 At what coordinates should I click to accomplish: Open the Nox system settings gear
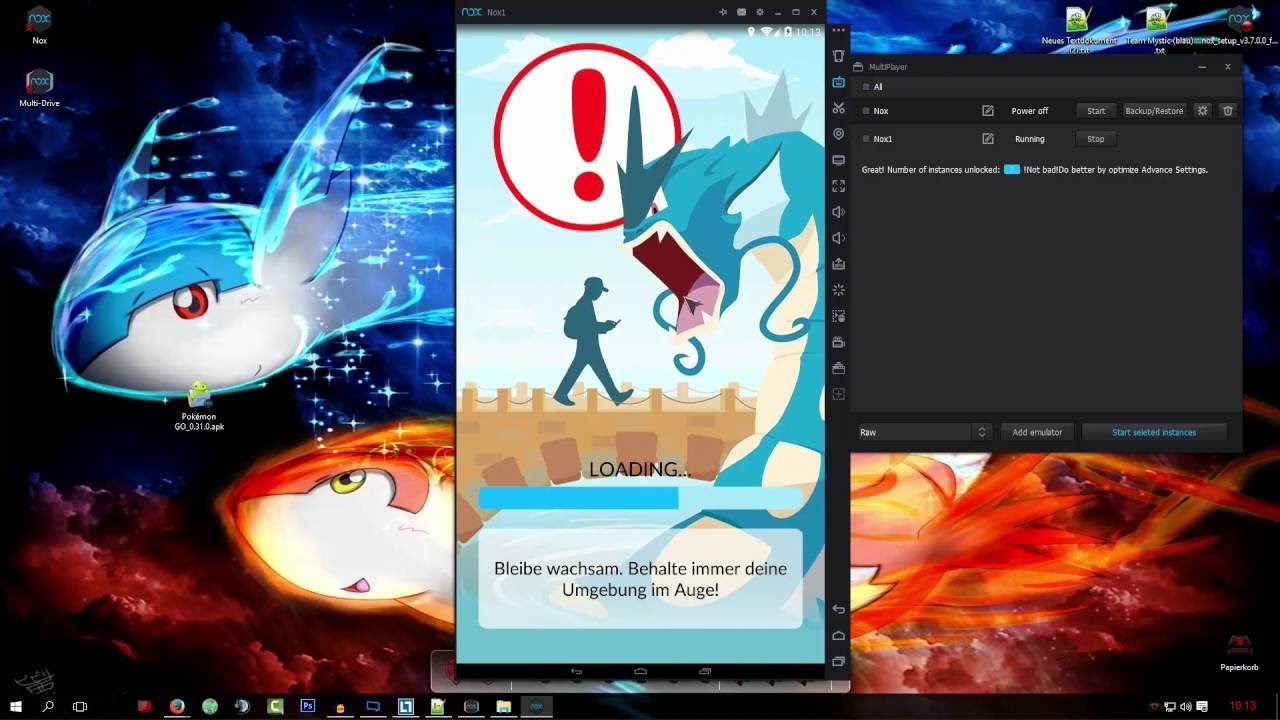pos(759,12)
